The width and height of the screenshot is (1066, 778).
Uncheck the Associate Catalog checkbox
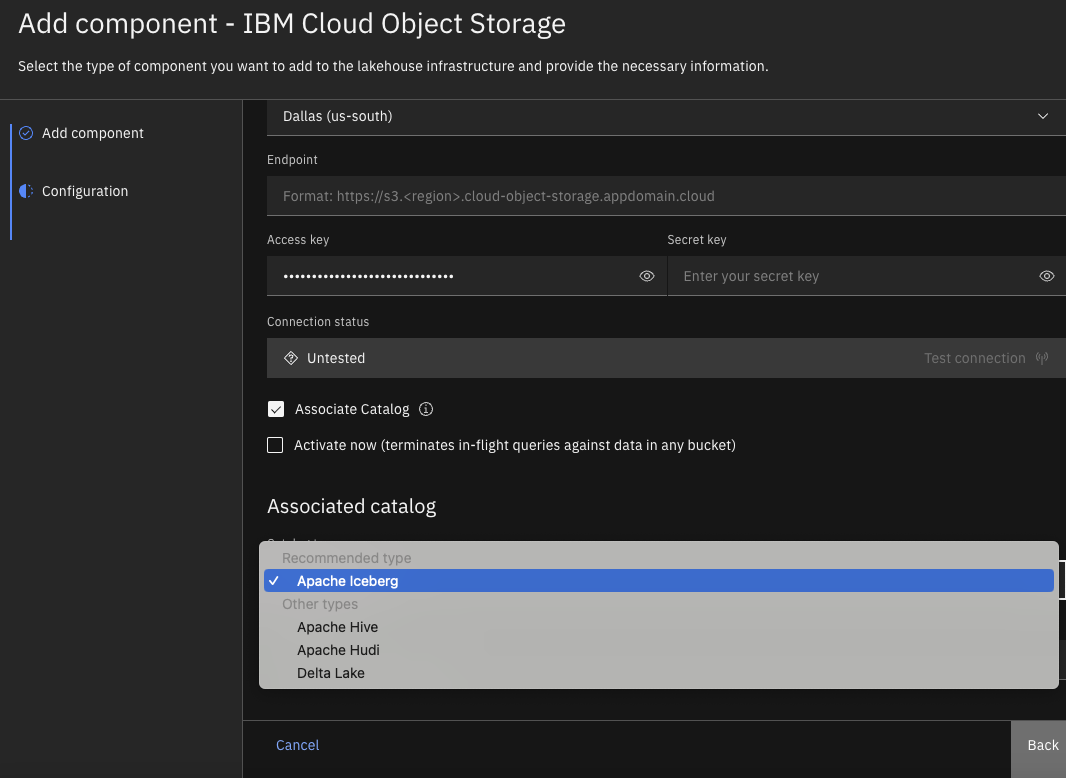pos(275,409)
